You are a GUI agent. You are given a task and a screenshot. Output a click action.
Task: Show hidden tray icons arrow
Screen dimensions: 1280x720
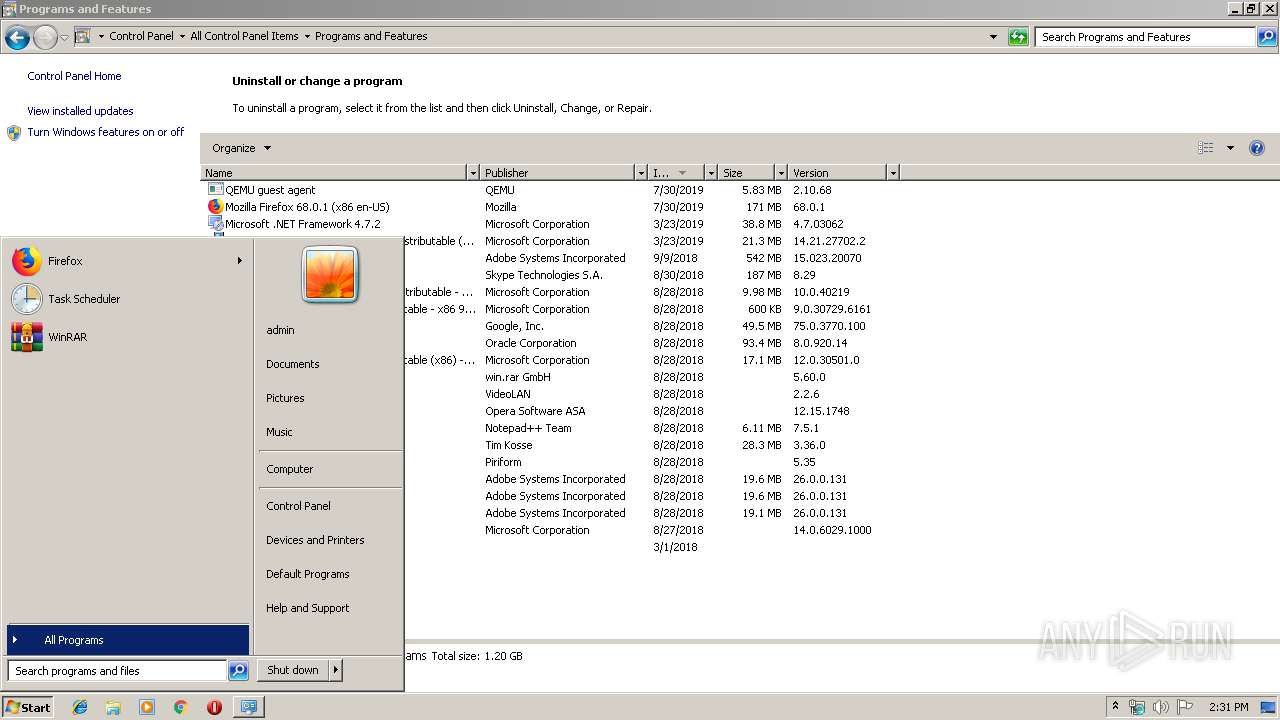[x=1116, y=707]
